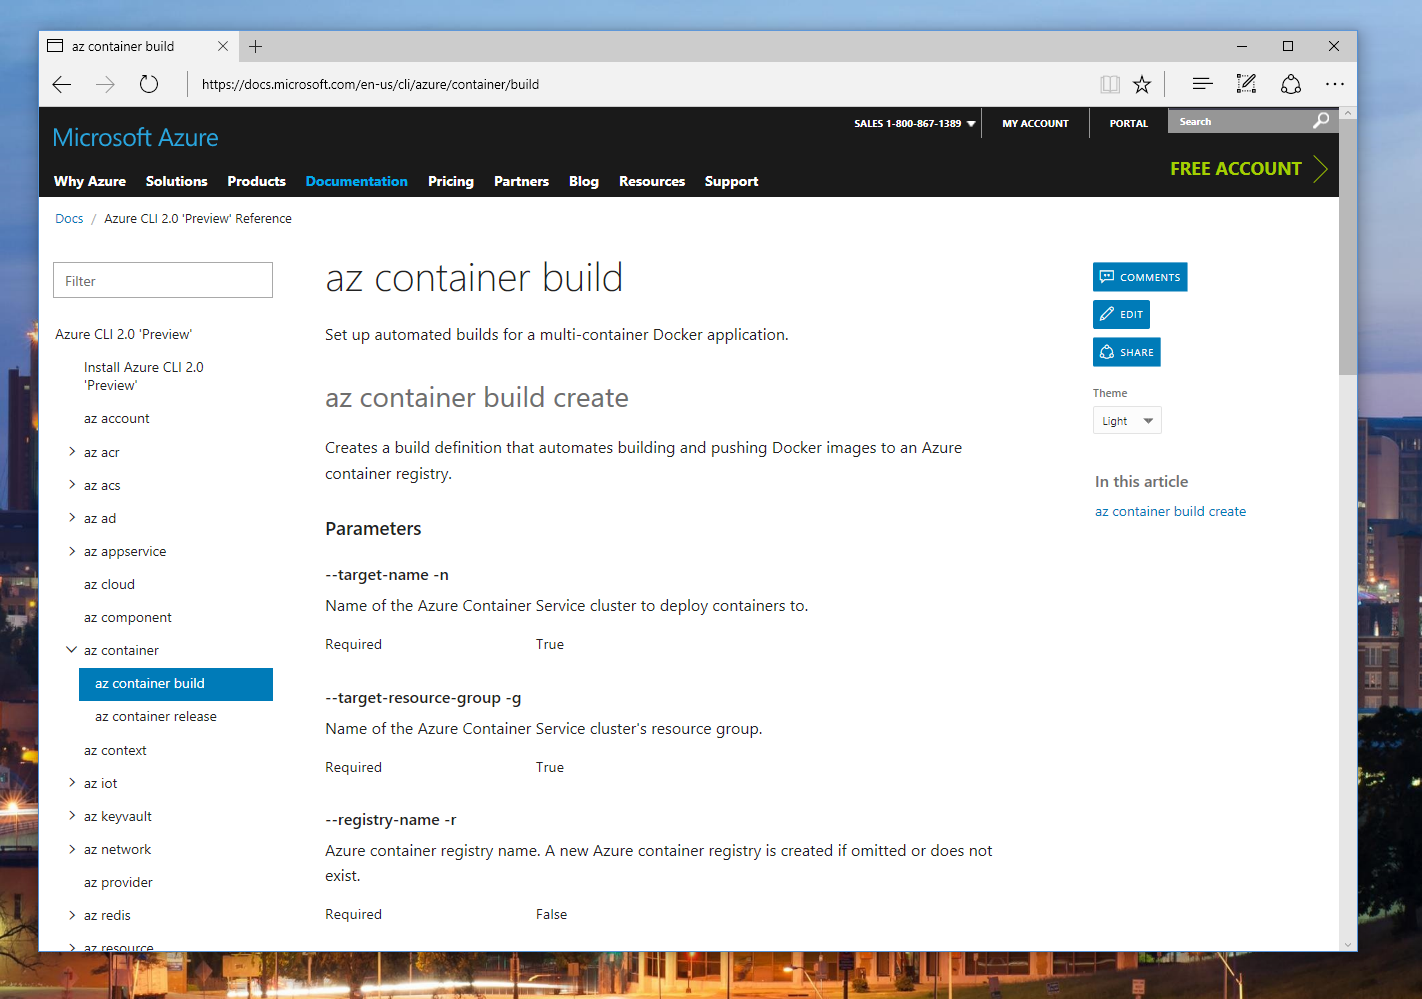Click the SHARE button
The height and width of the screenshot is (999, 1422).
click(1127, 352)
